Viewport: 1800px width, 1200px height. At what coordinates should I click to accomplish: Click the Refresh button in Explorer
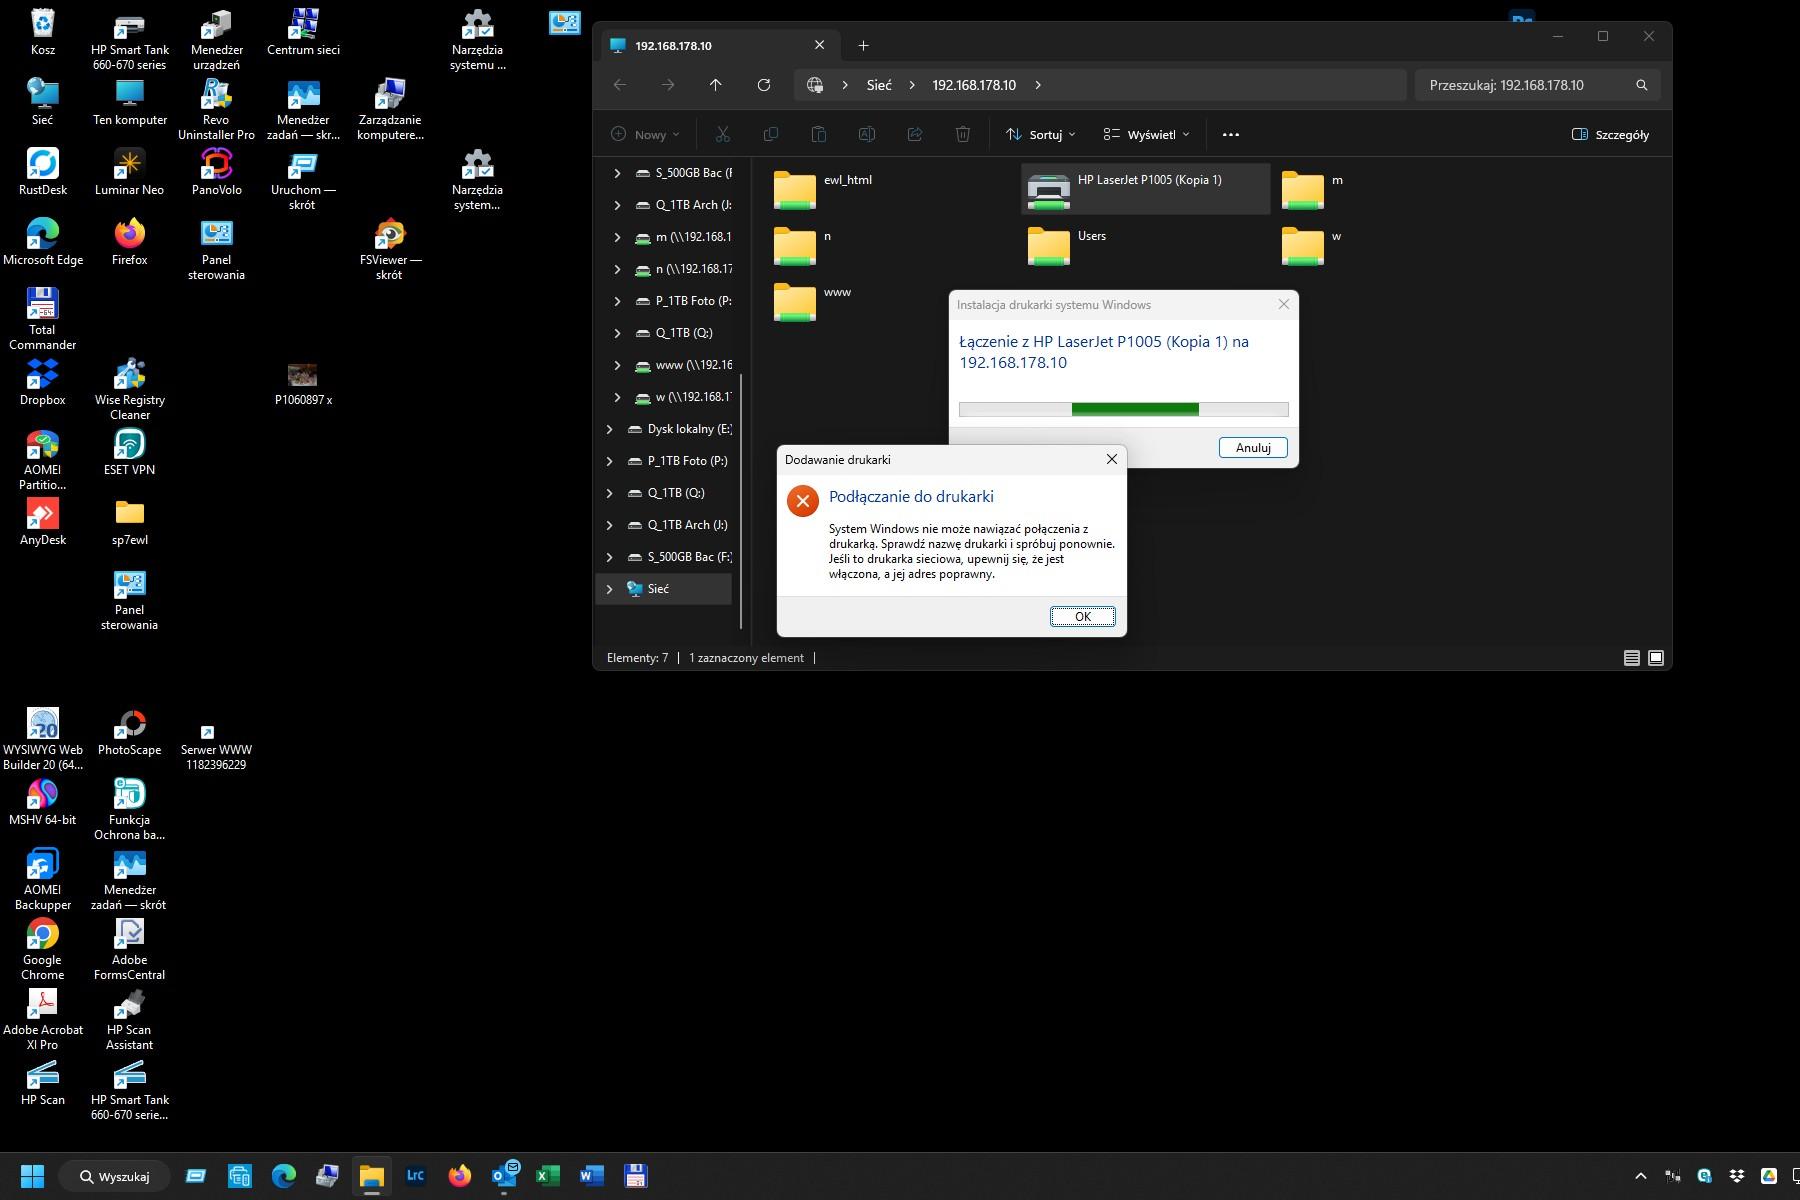[764, 85]
